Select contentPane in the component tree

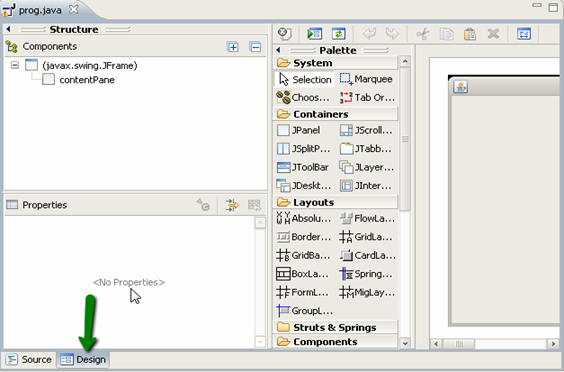tap(87, 80)
